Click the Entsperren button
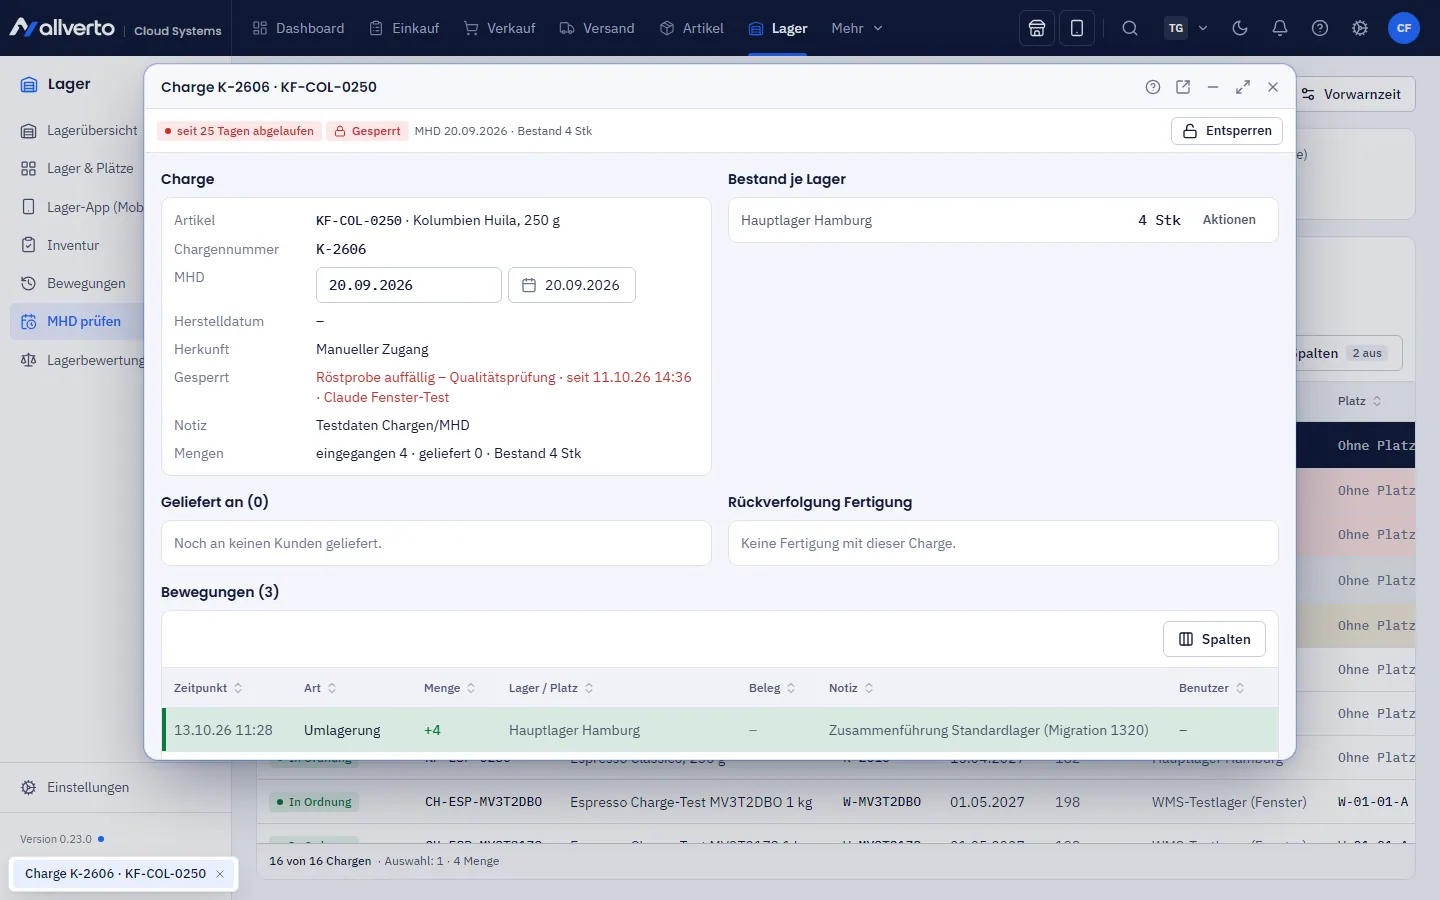The width and height of the screenshot is (1440, 900). tap(1227, 131)
